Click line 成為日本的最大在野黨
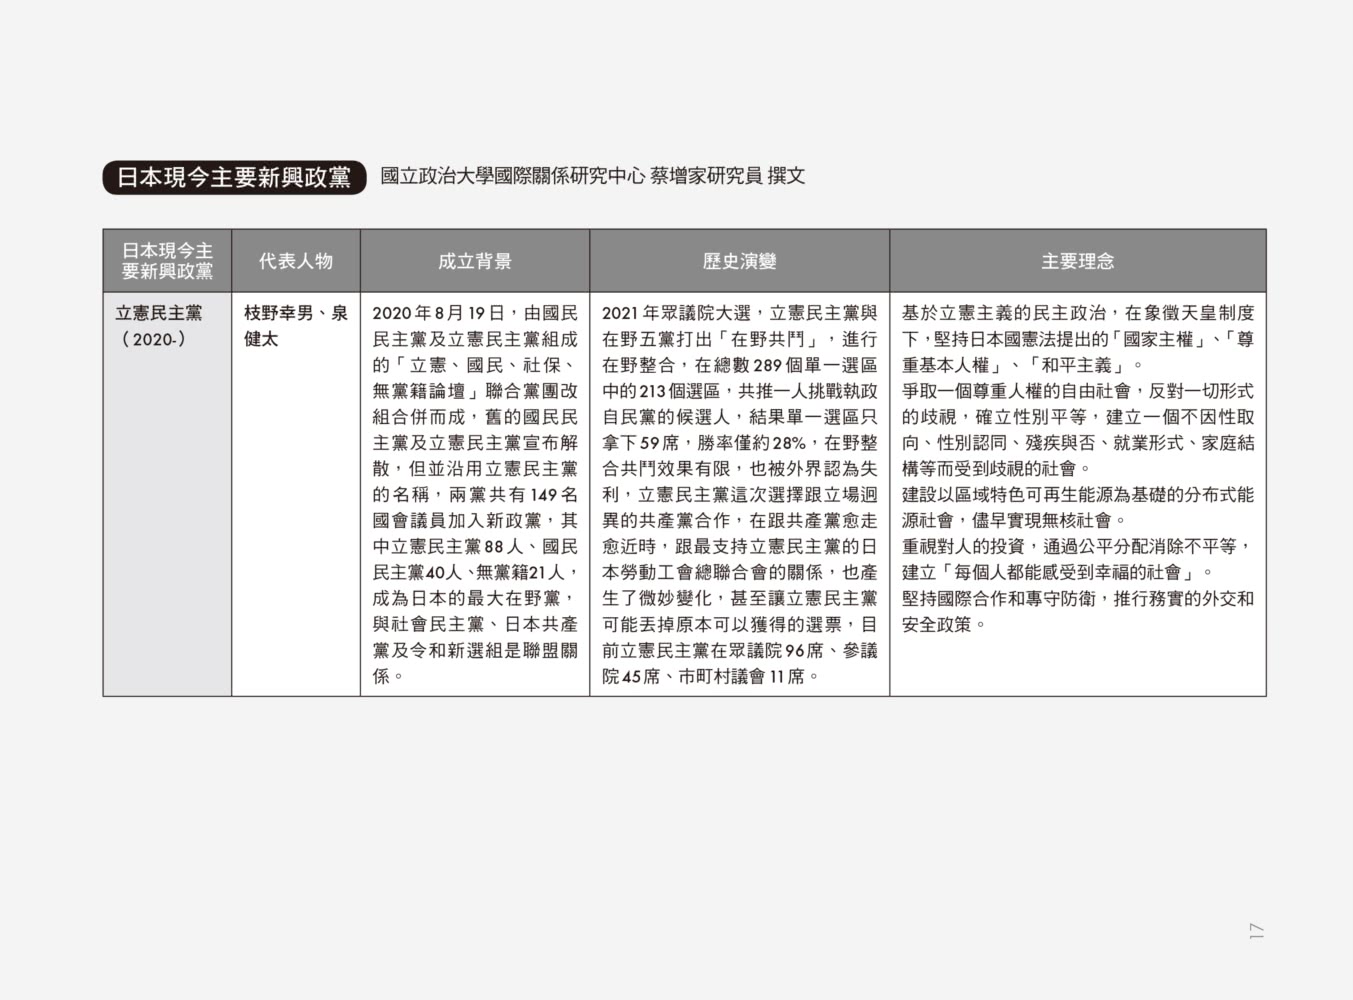The height and width of the screenshot is (1000, 1353). click(475, 599)
